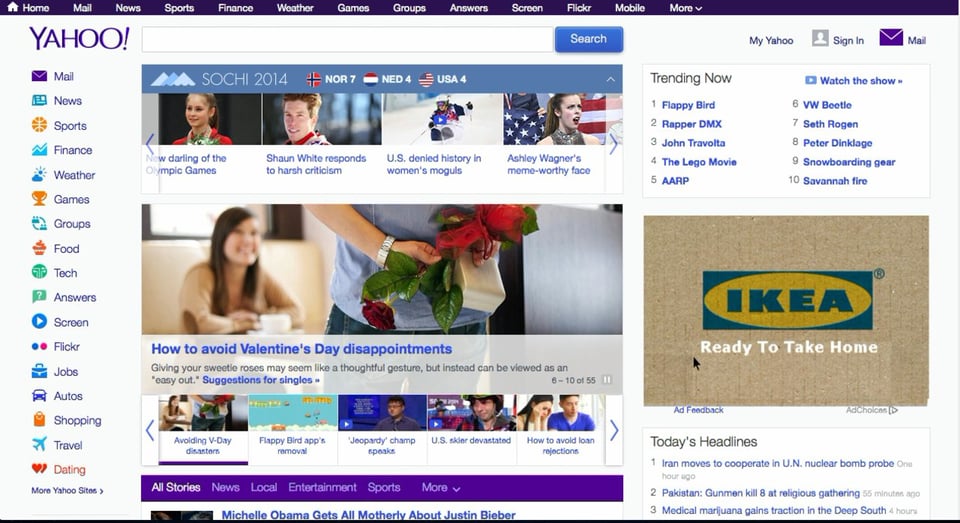Viewport: 960px width, 523px height.
Task: Expand the More menu in top navigation
Action: point(686,8)
